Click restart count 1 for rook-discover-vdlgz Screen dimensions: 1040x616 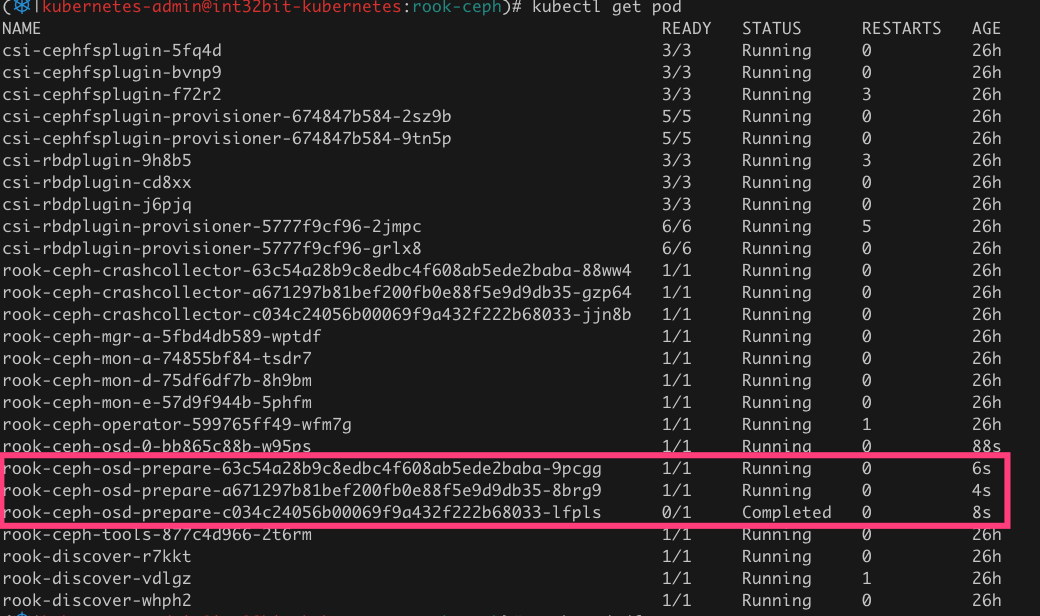point(866,578)
